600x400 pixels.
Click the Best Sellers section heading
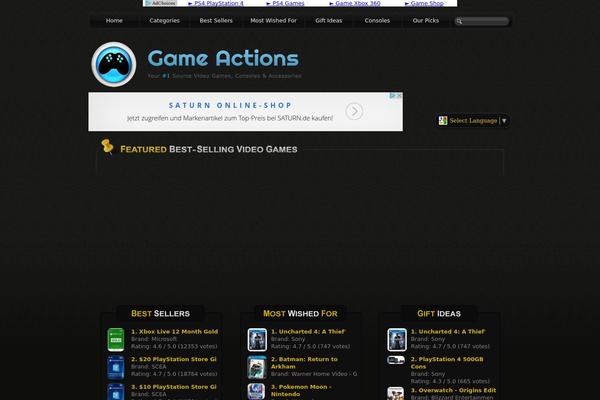click(160, 313)
